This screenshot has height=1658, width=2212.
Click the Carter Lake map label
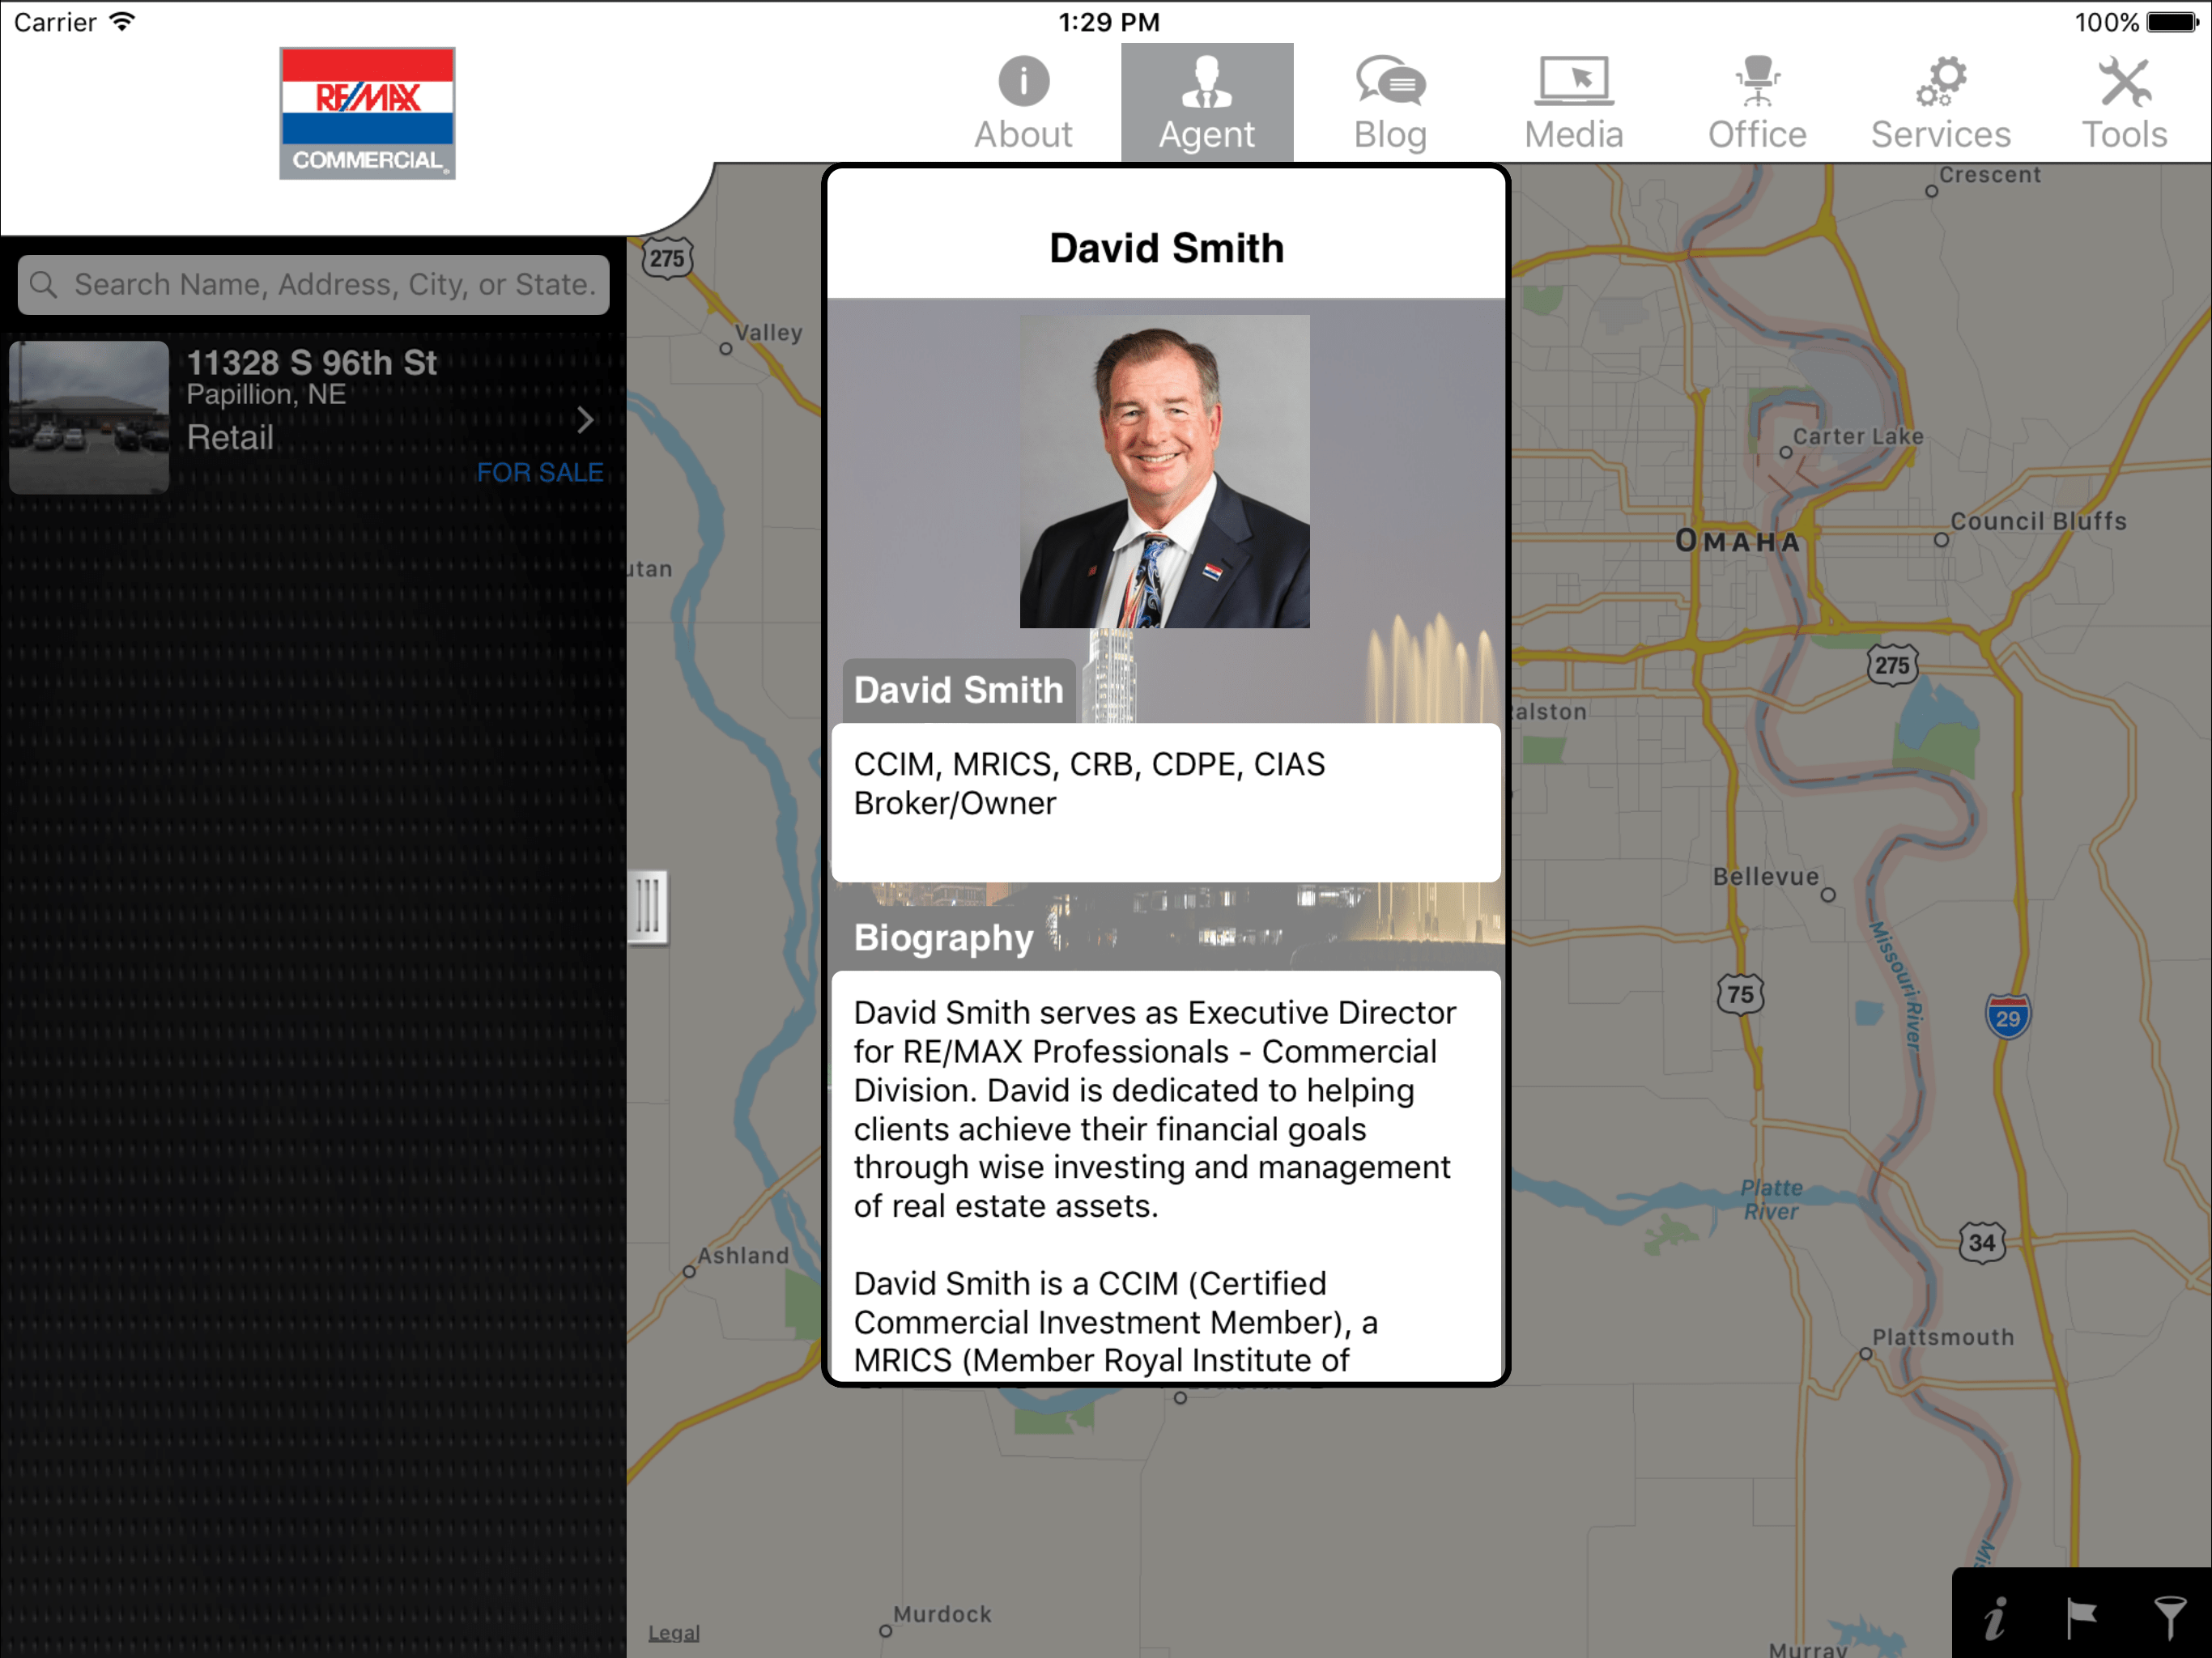(1858, 436)
